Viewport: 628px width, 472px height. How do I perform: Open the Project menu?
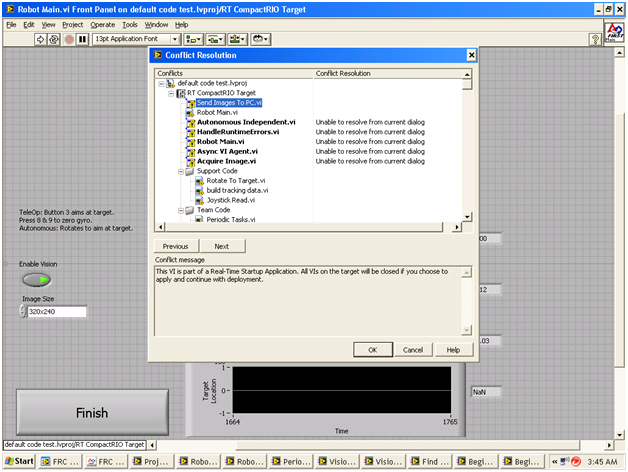[x=72, y=25]
